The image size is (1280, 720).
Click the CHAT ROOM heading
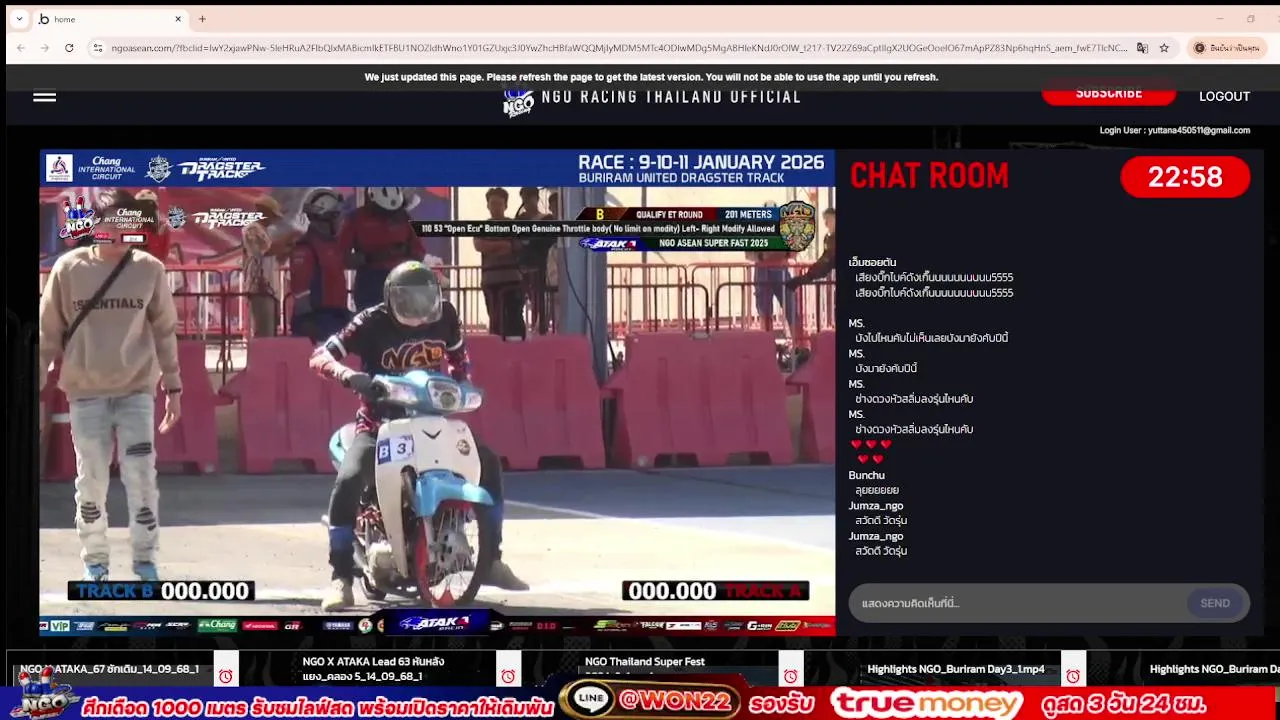pos(929,176)
